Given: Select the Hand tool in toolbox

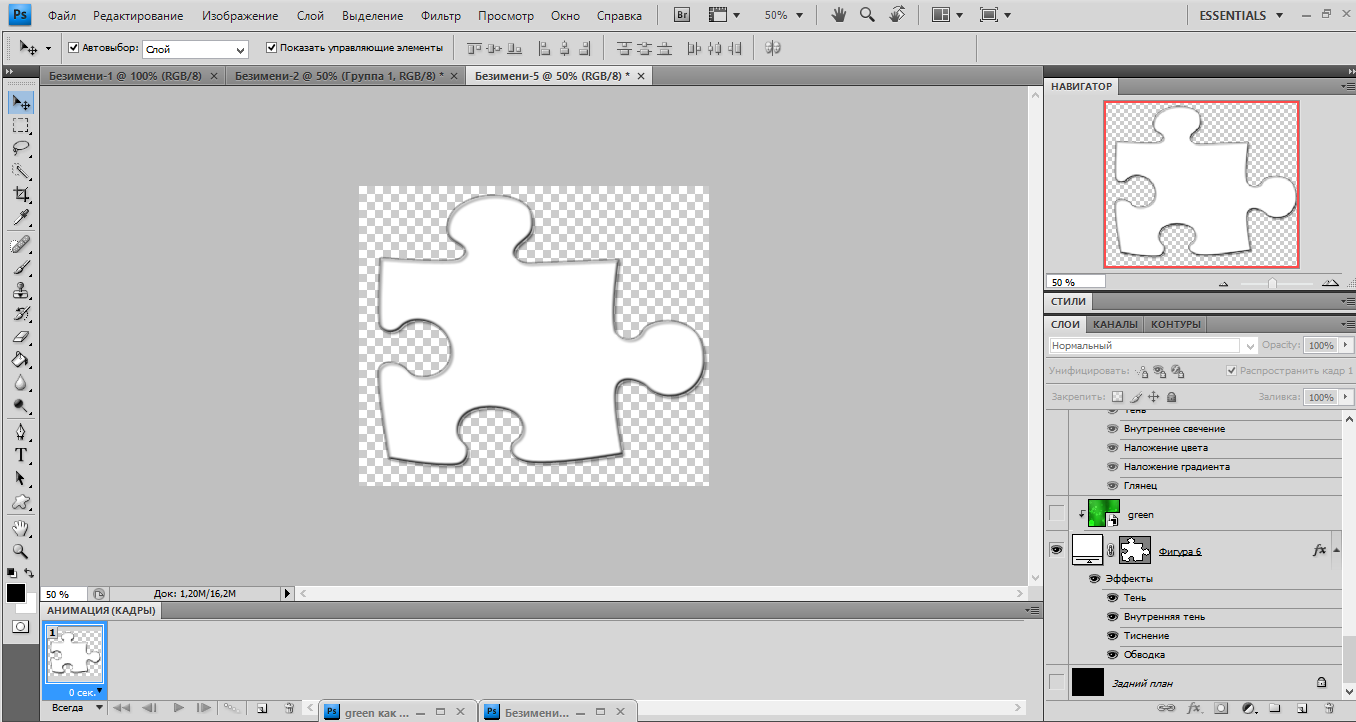Looking at the screenshot, I should click(x=21, y=528).
